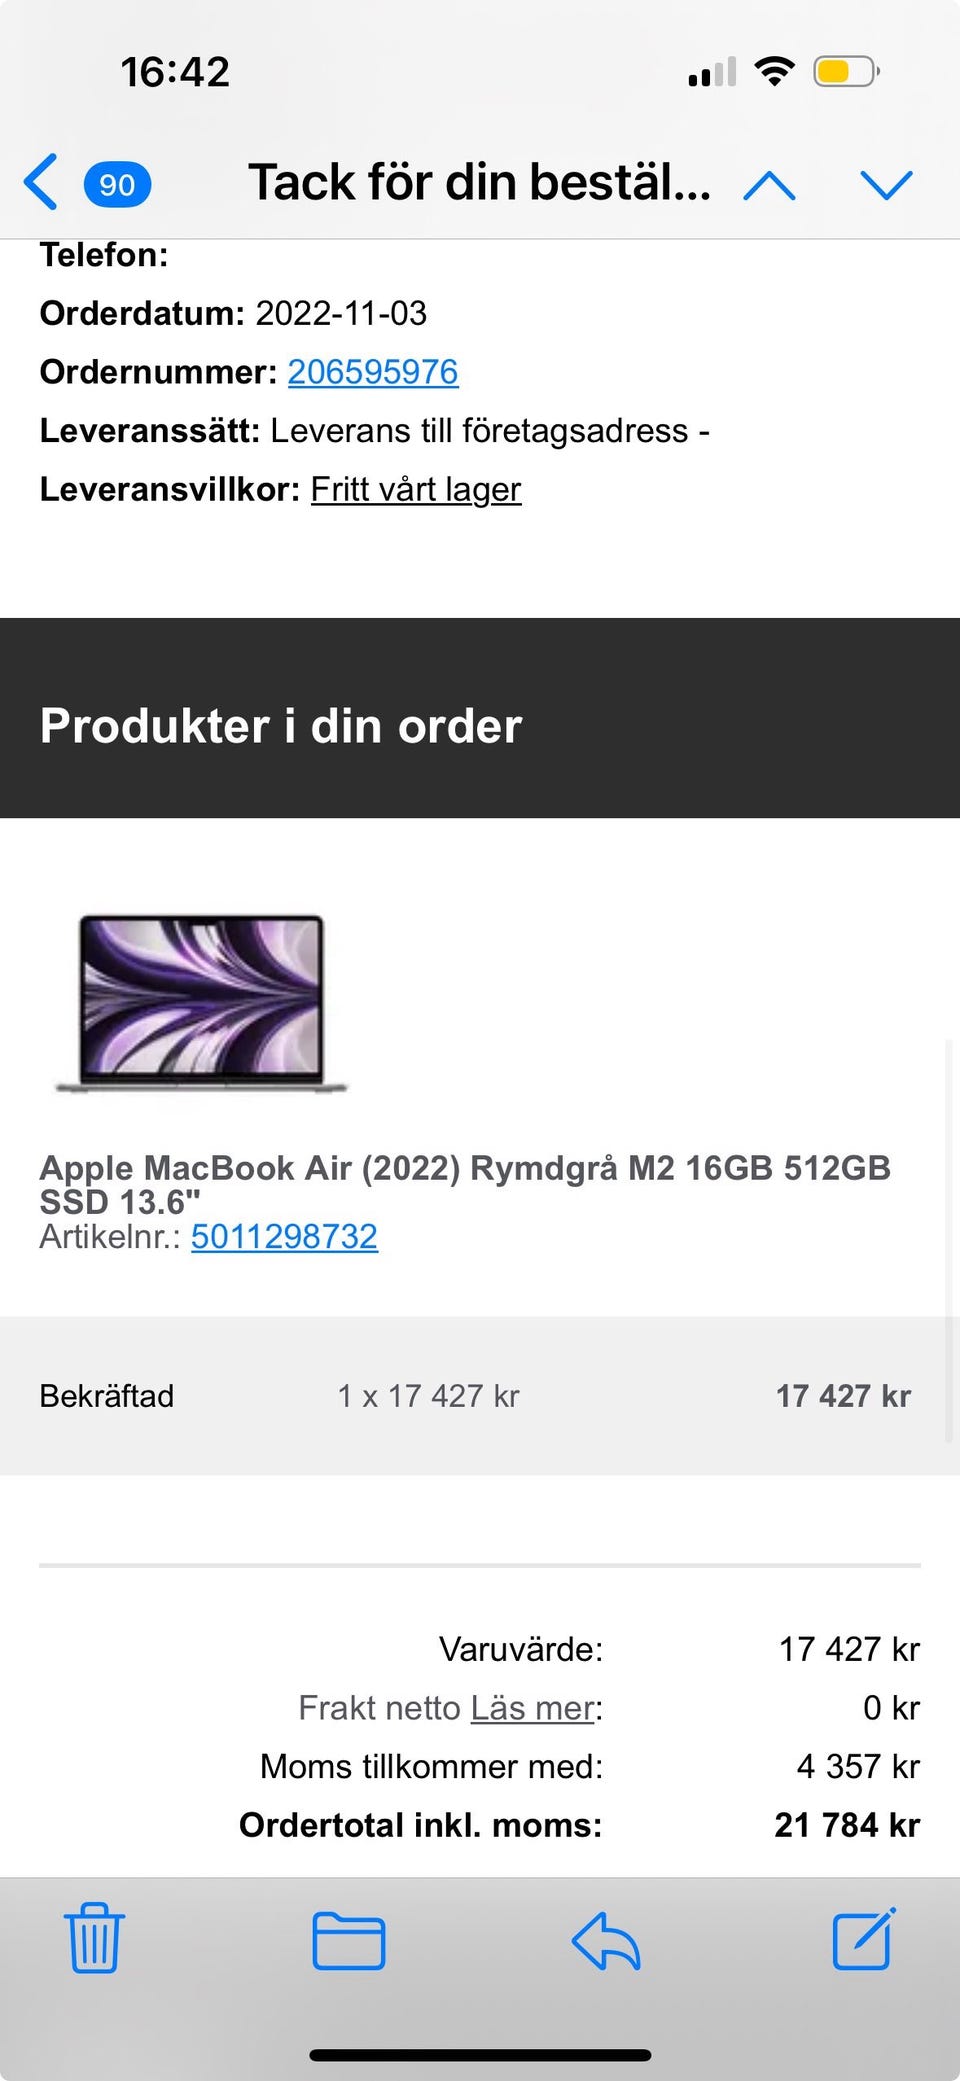
Task: Reply using the reply arrow icon
Action: 606,1940
